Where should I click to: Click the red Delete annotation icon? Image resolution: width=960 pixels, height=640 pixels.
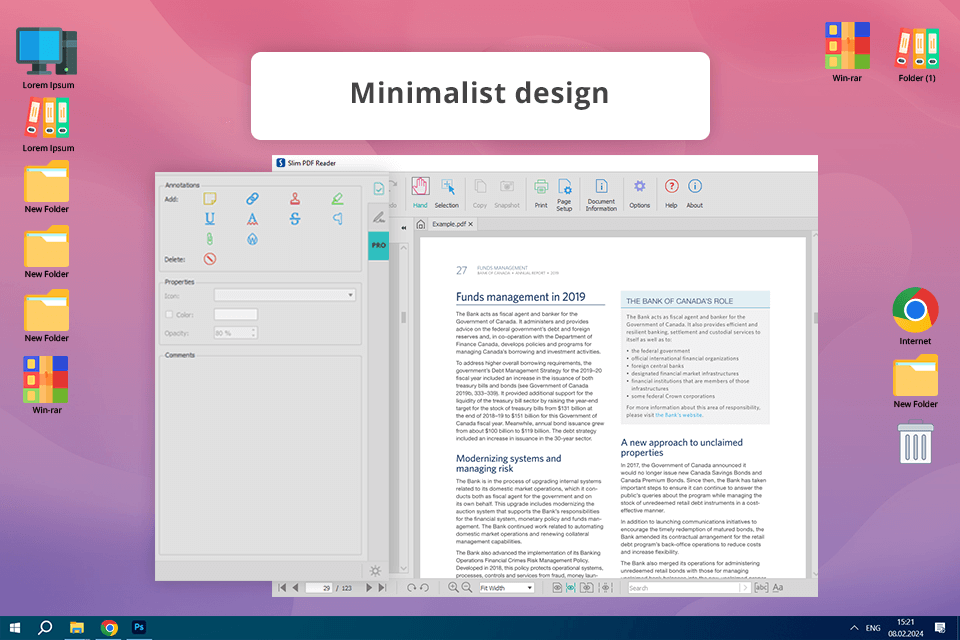(x=210, y=259)
